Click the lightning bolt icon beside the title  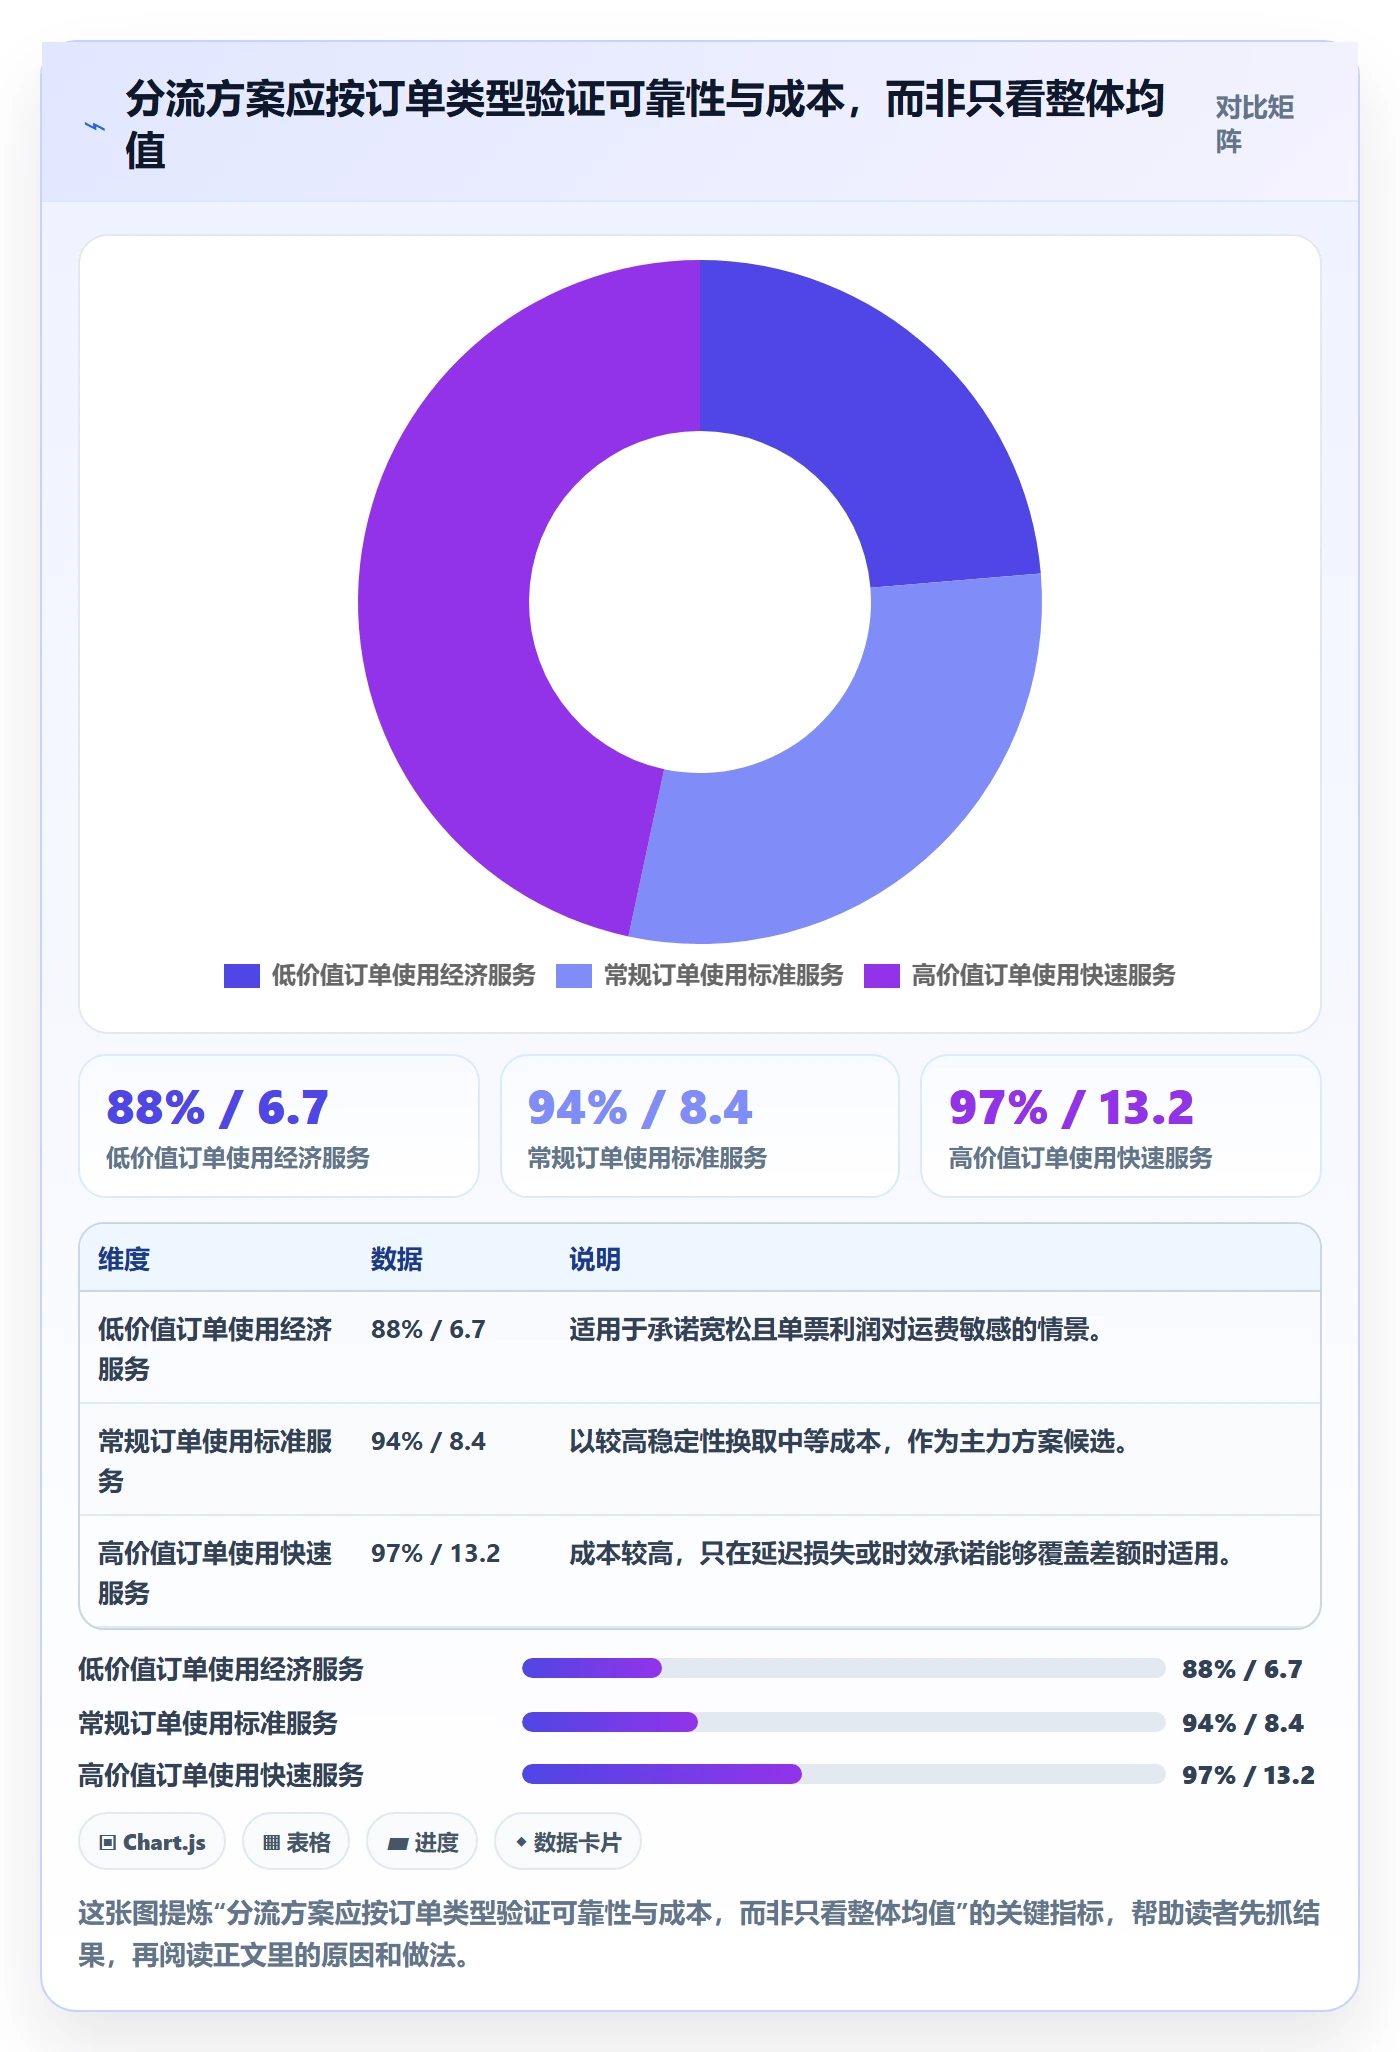point(95,126)
